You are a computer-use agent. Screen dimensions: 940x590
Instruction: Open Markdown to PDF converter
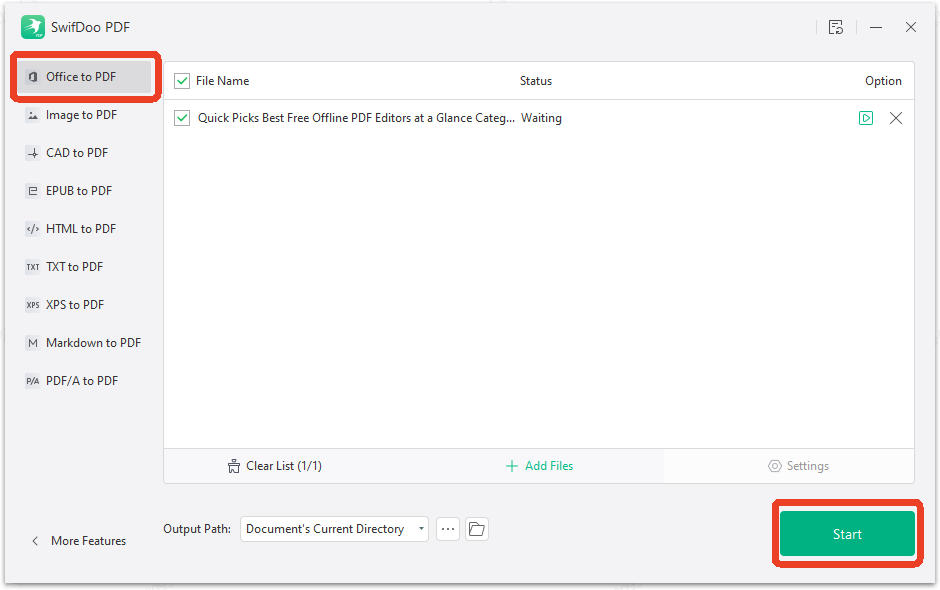(x=85, y=343)
